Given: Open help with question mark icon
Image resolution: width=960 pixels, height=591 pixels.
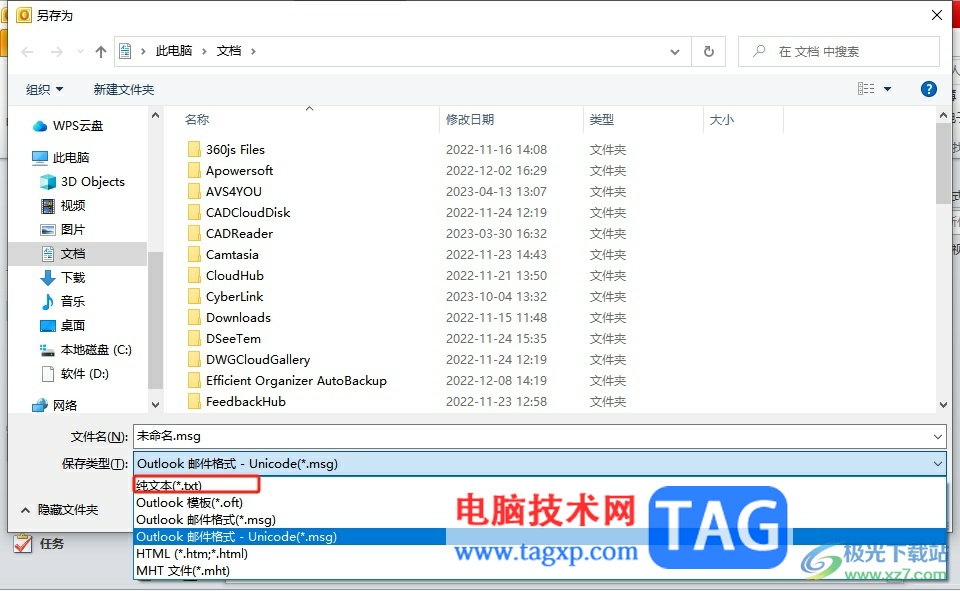Looking at the screenshot, I should pyautogui.click(x=928, y=89).
